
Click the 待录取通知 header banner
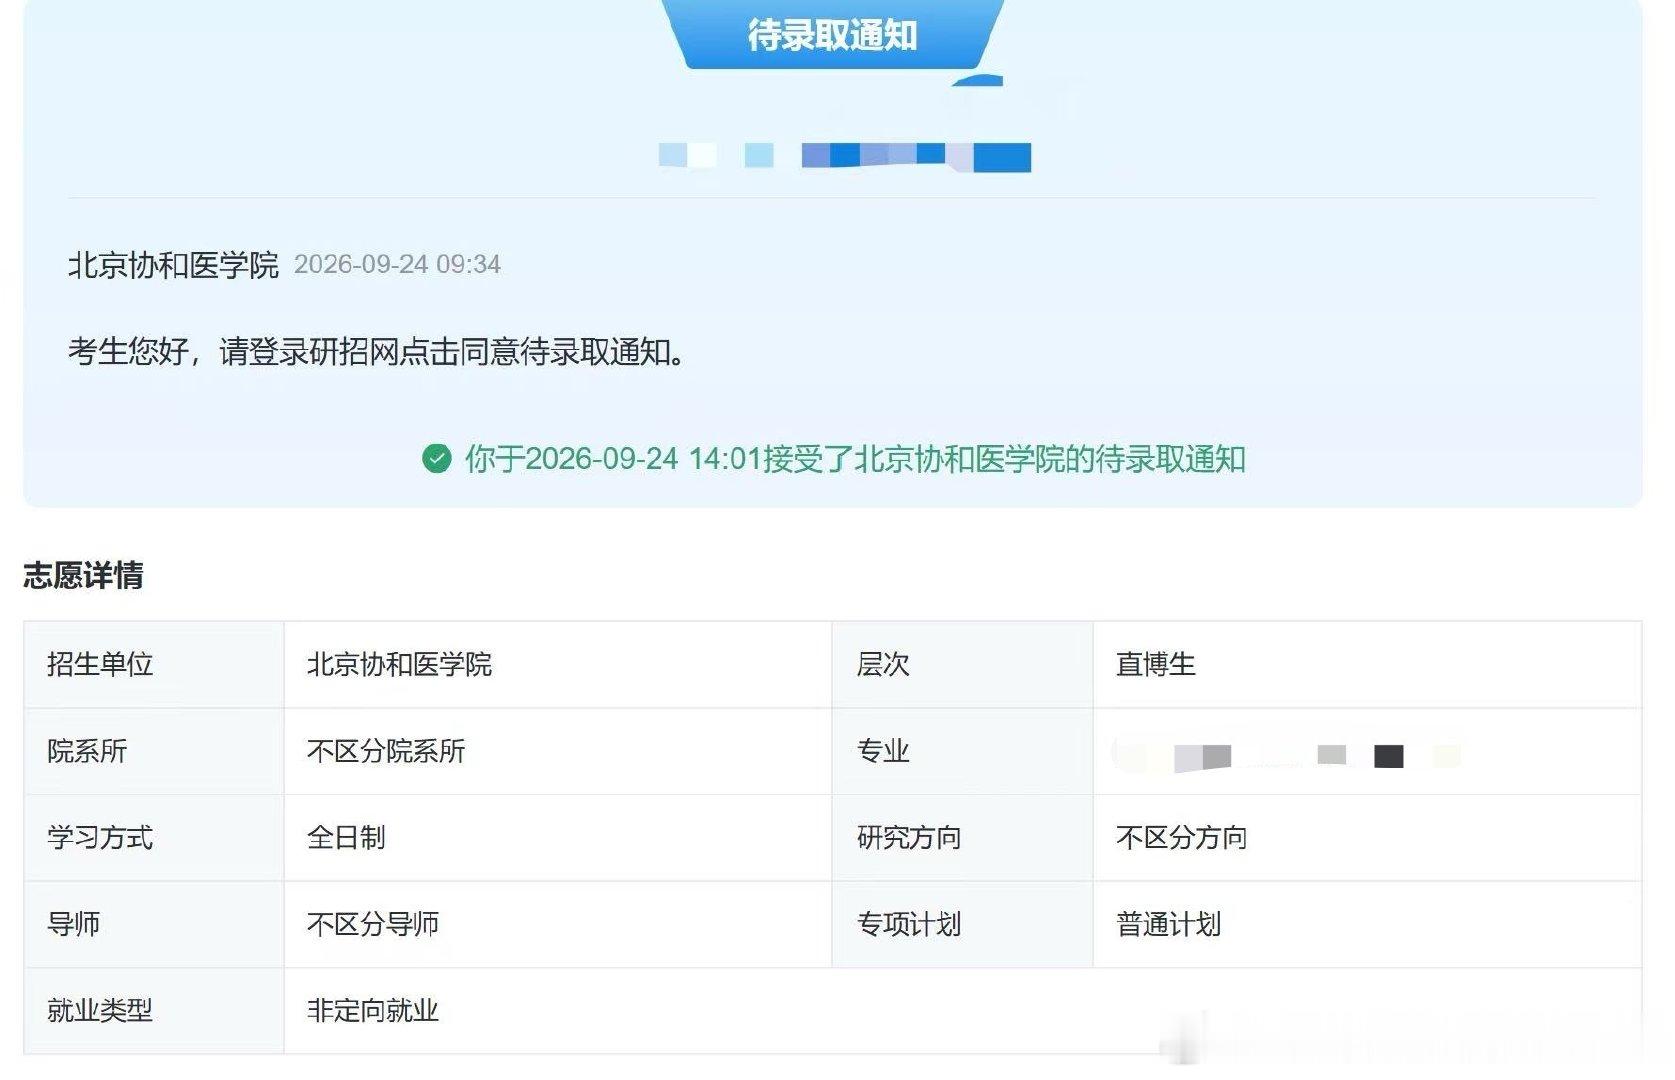click(832, 35)
